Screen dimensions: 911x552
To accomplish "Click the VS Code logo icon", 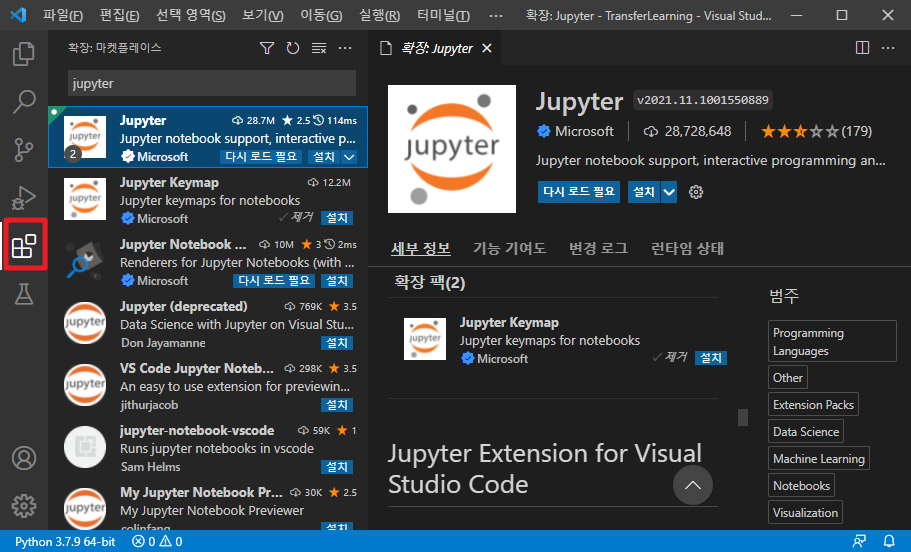I will [18, 15].
